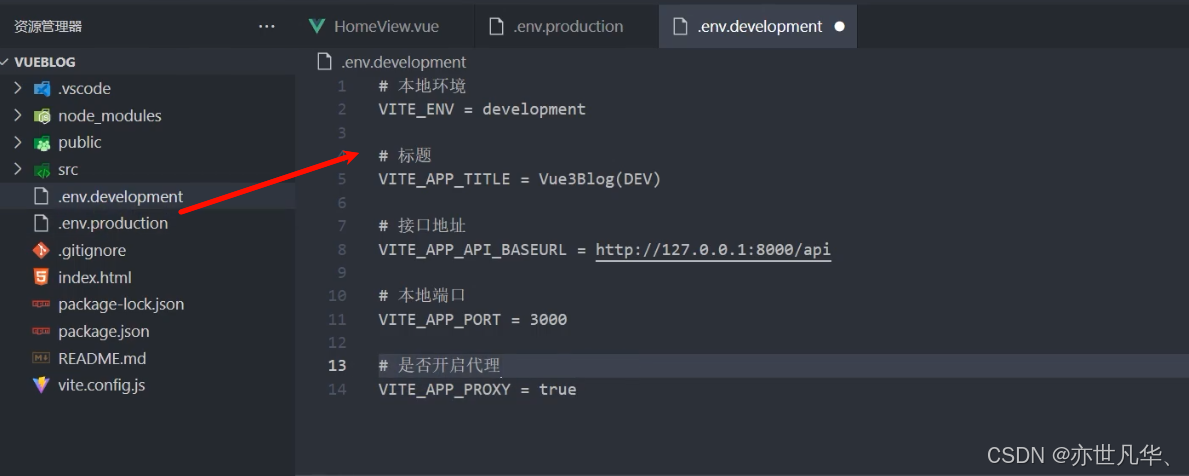Image resolution: width=1189 pixels, height=476 pixels.
Task: Click the public folder icon
Action: point(42,142)
